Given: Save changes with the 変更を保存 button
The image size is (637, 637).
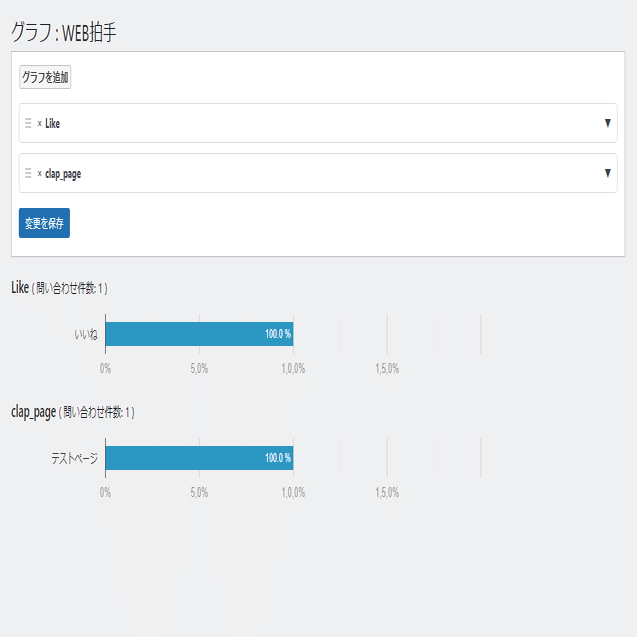Looking at the screenshot, I should (44, 223).
